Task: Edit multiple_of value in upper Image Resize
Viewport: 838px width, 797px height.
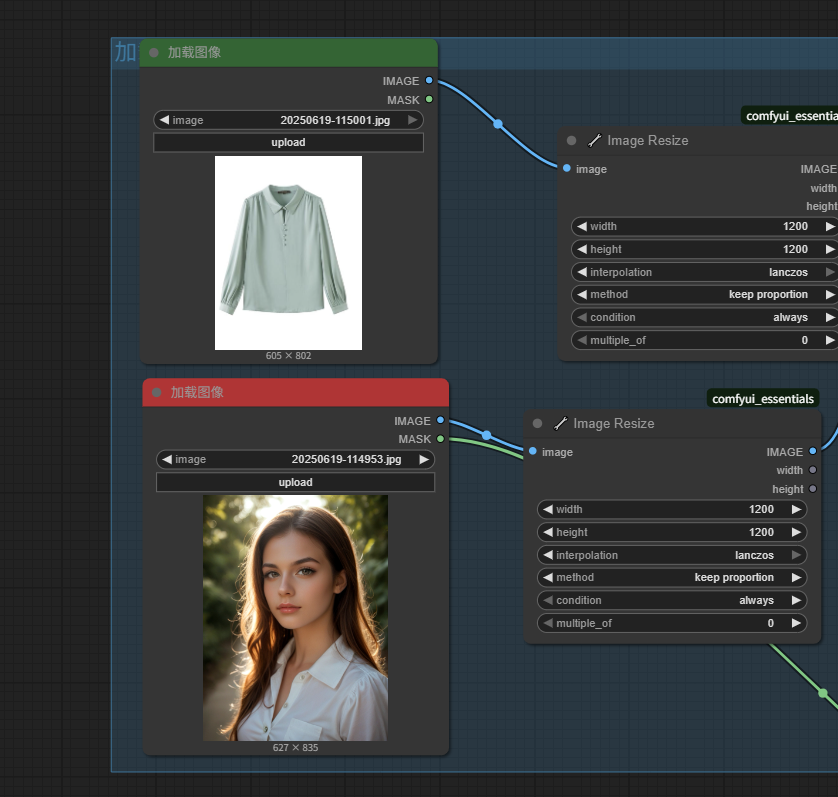Action: [x=704, y=341]
